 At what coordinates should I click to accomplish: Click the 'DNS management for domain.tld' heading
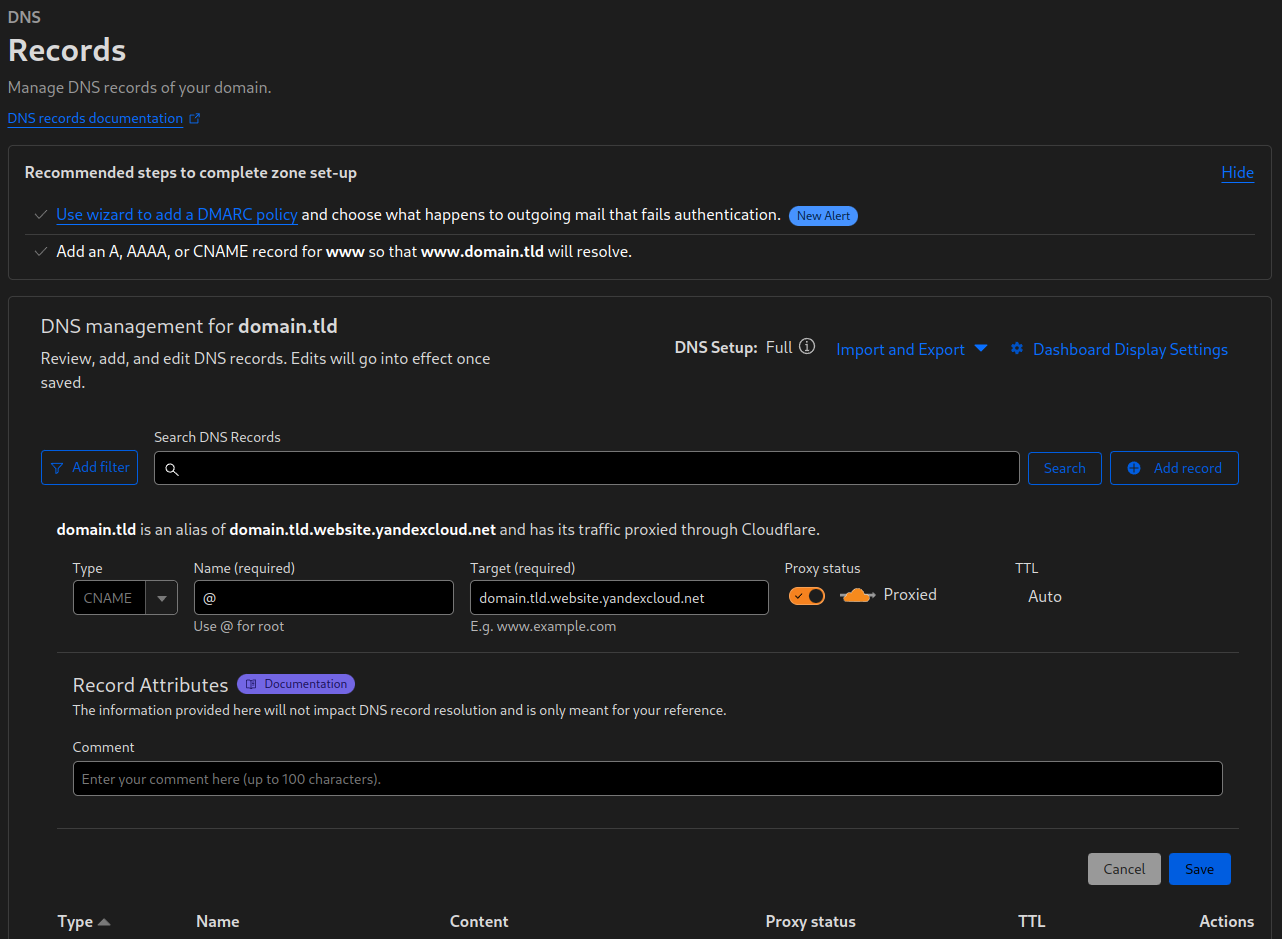(189, 326)
